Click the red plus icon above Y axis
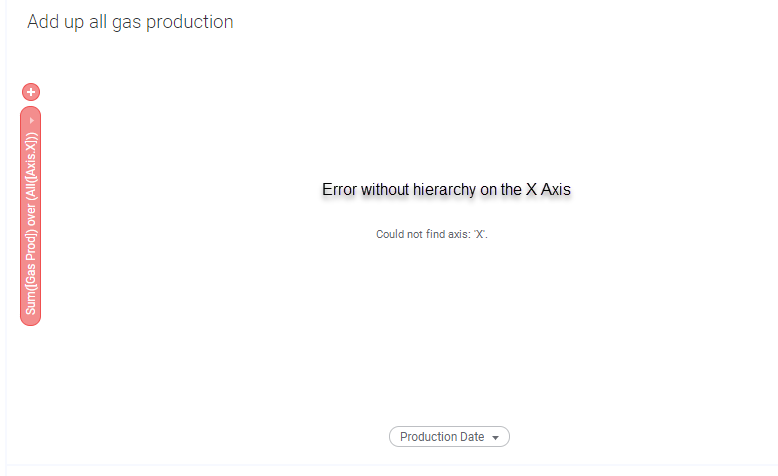778x476 pixels. pos(31,92)
